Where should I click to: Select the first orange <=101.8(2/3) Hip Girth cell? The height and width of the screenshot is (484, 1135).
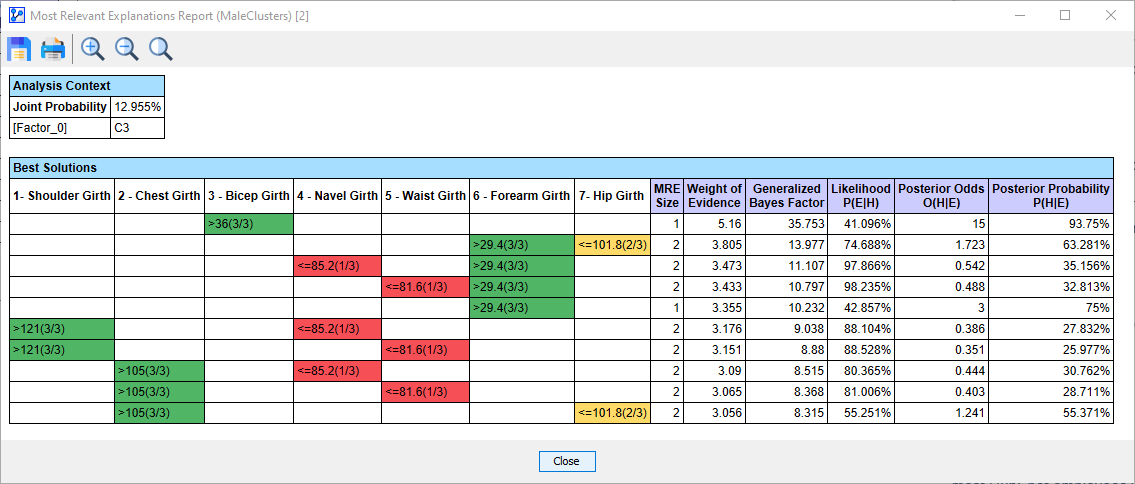click(612, 244)
